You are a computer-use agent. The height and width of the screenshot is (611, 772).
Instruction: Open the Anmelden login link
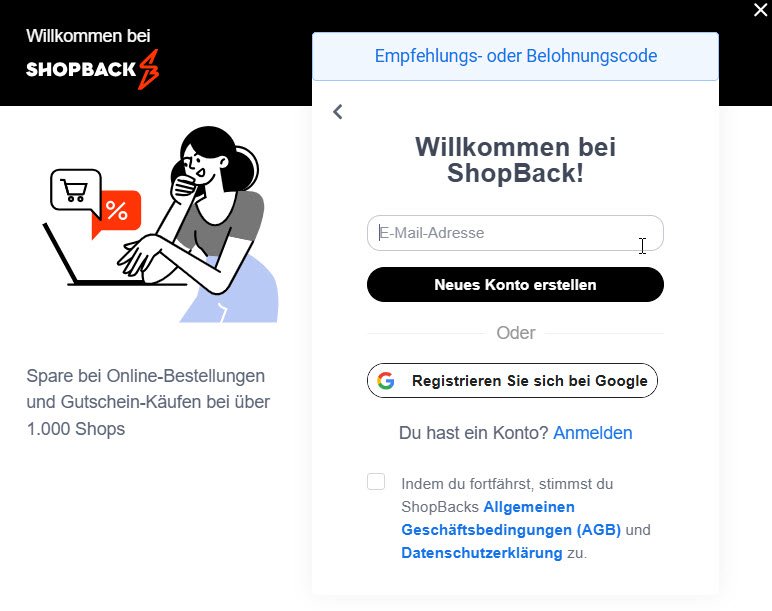coord(593,433)
